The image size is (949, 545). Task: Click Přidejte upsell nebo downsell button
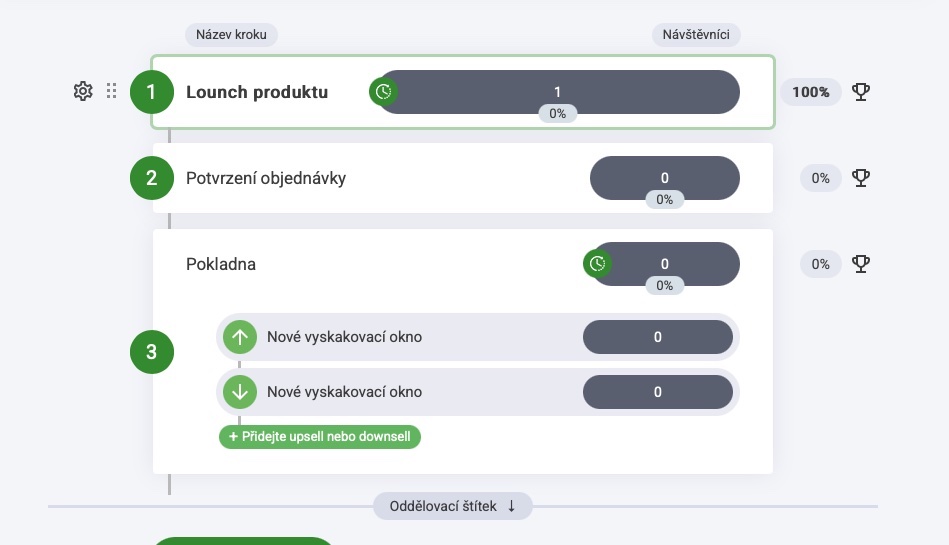pyautogui.click(x=320, y=437)
